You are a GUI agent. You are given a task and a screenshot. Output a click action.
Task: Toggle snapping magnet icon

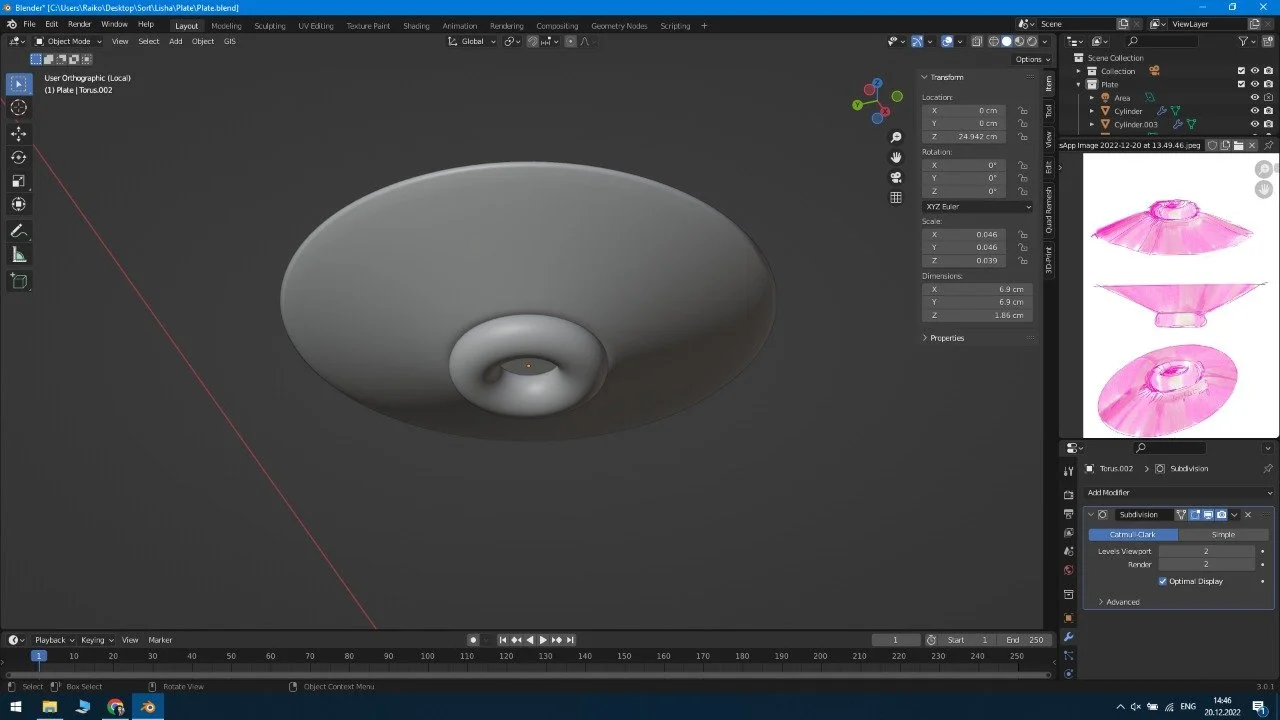tap(533, 41)
